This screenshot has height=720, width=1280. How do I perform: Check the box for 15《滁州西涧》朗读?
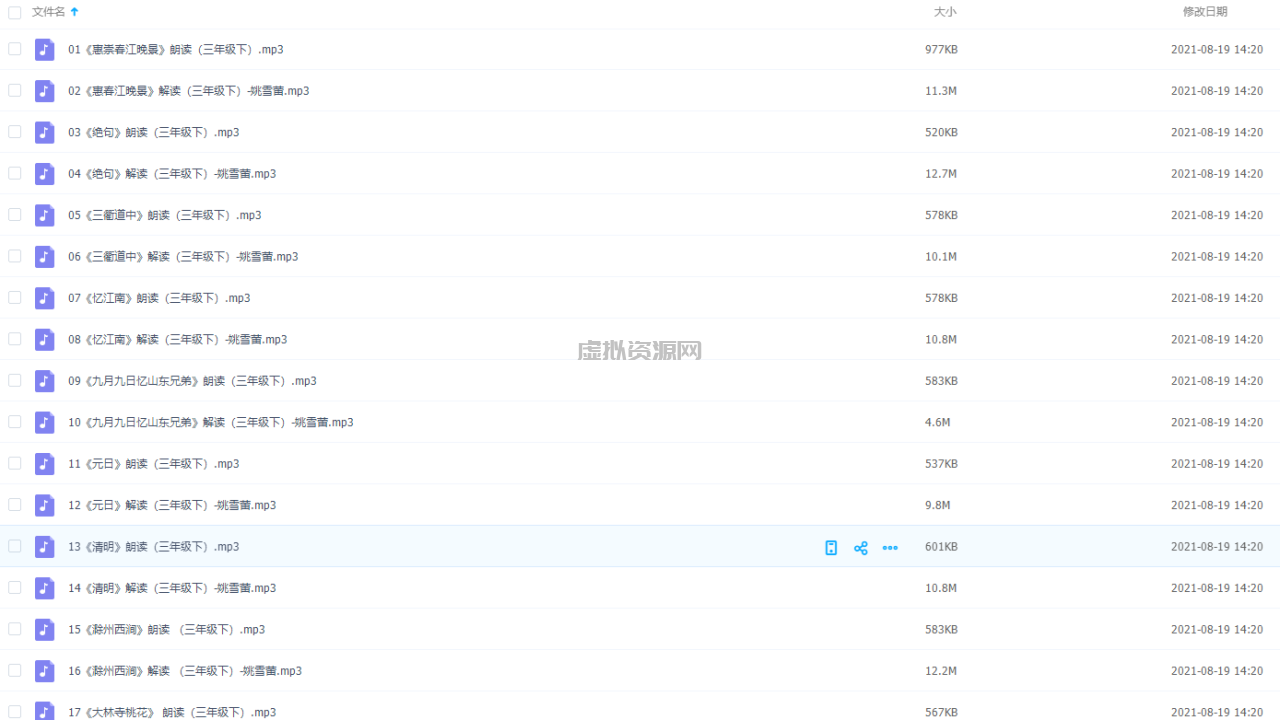[14, 630]
